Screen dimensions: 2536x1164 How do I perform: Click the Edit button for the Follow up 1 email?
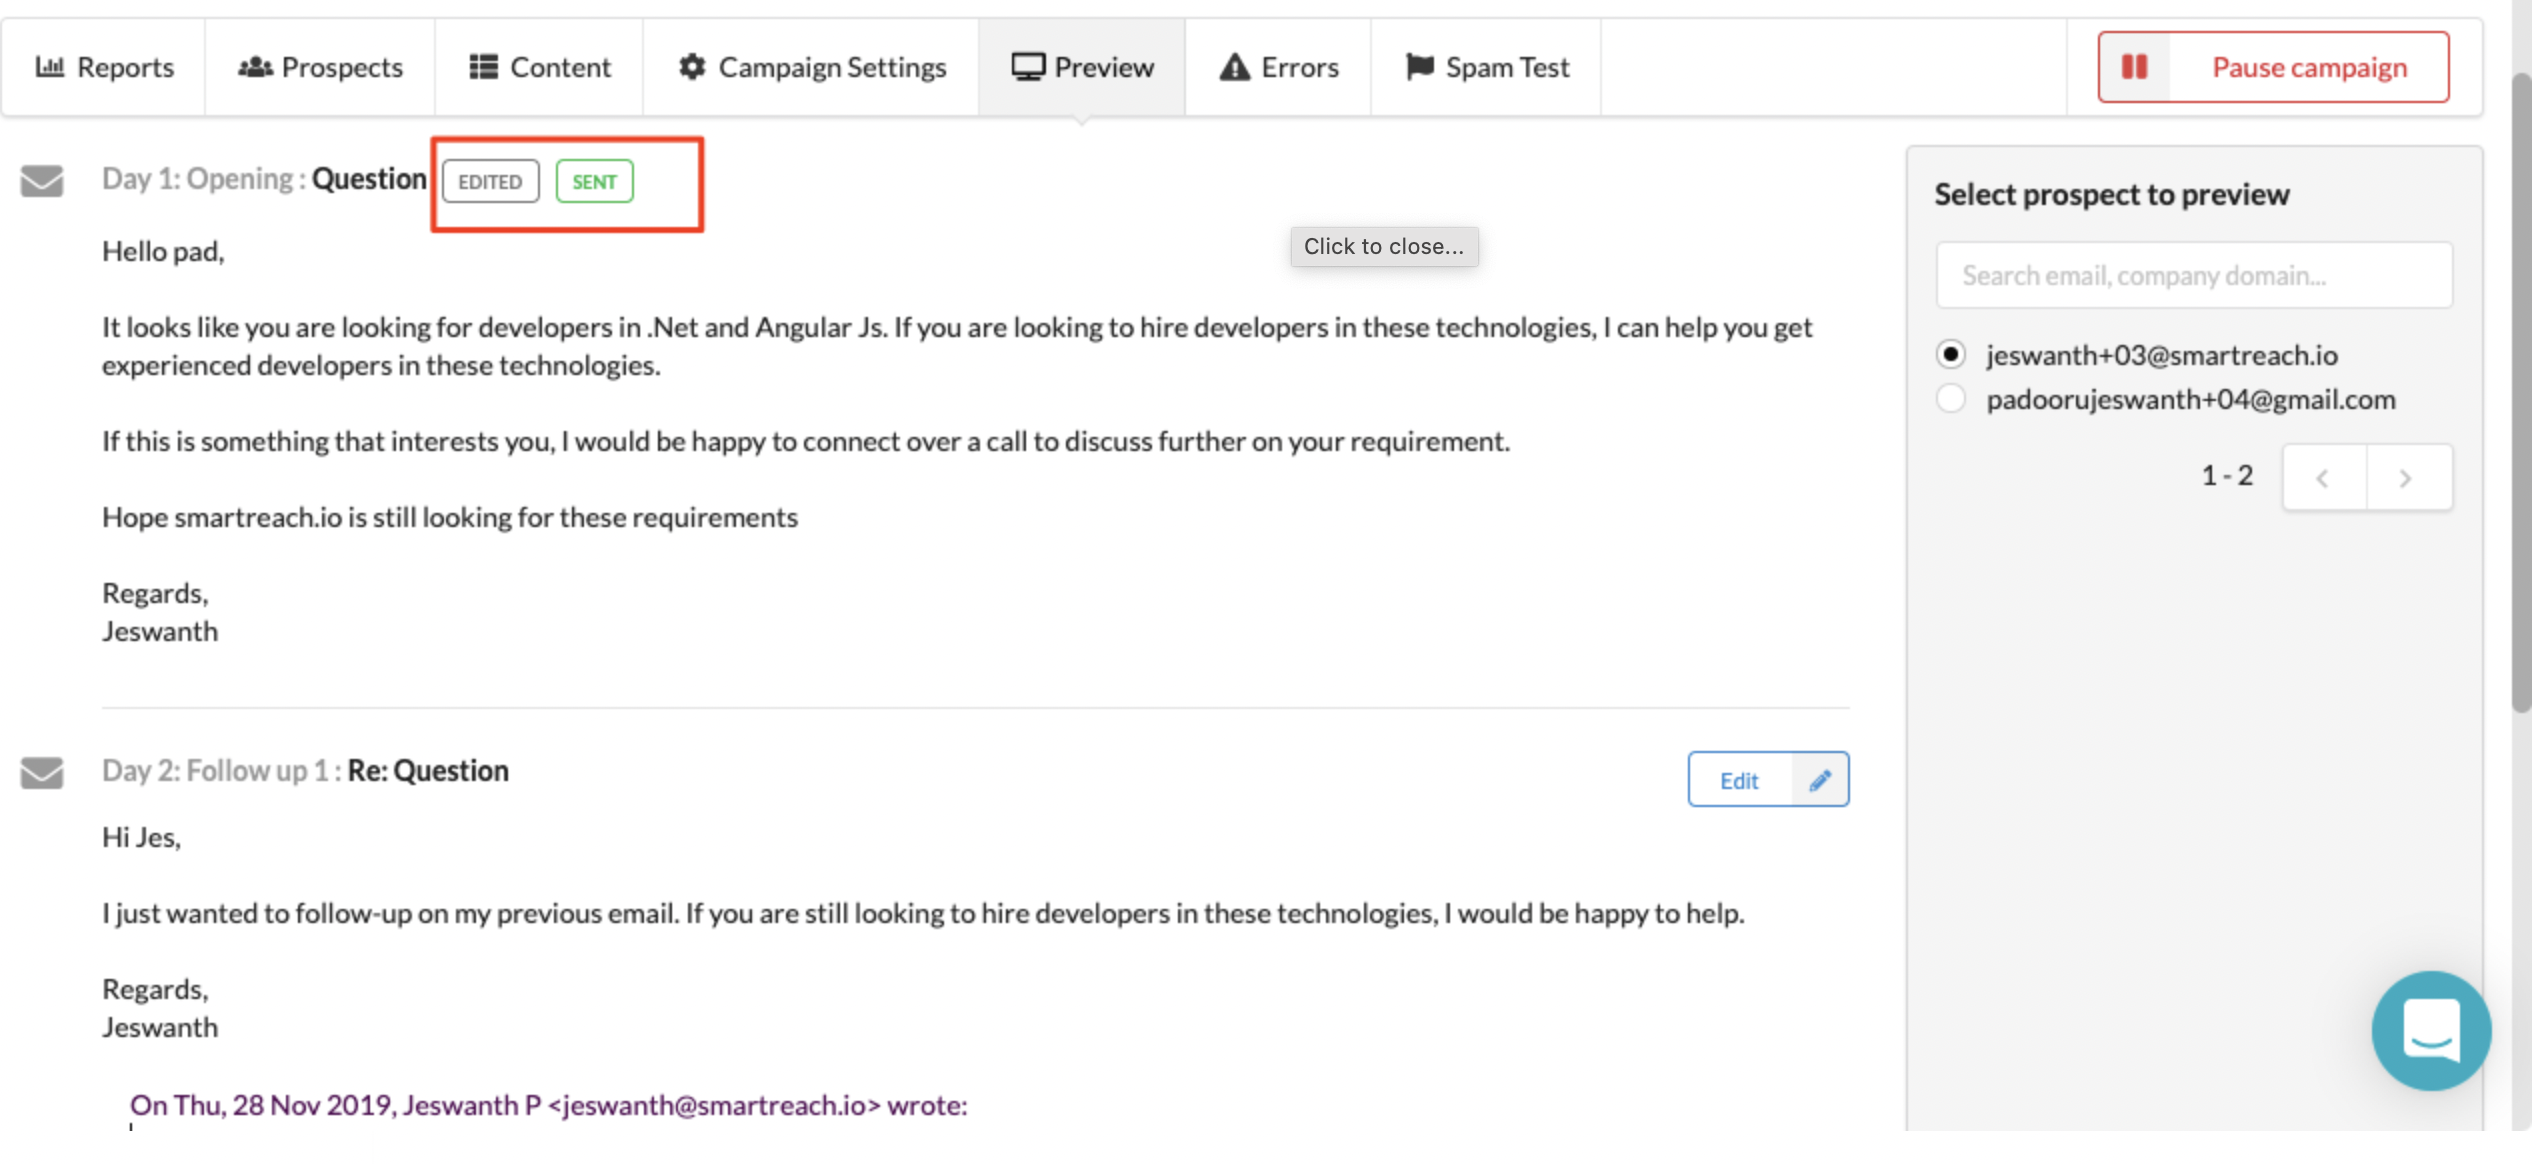click(1740, 780)
